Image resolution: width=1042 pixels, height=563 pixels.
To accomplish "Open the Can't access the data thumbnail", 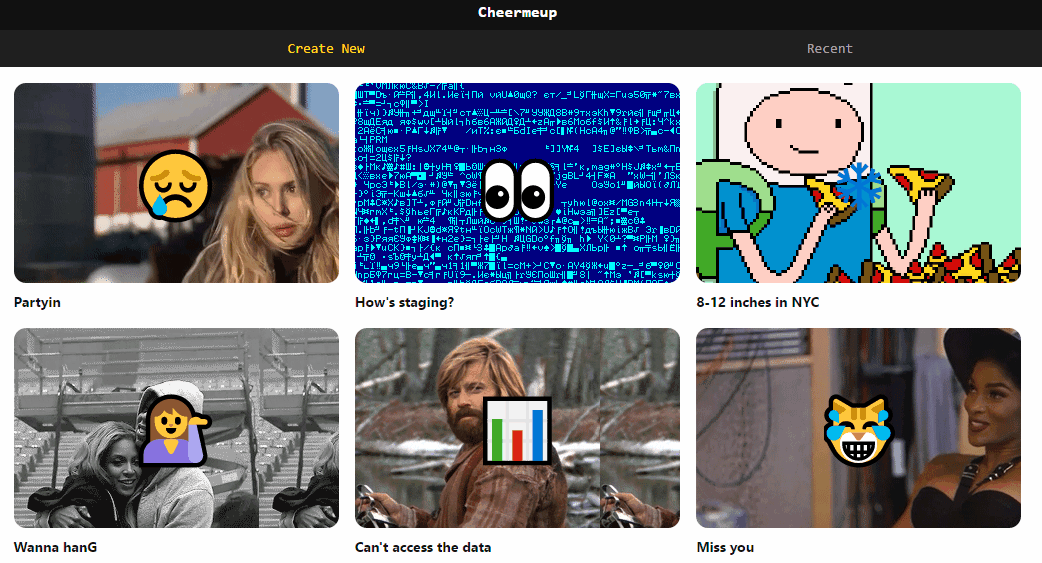I will pos(517,428).
